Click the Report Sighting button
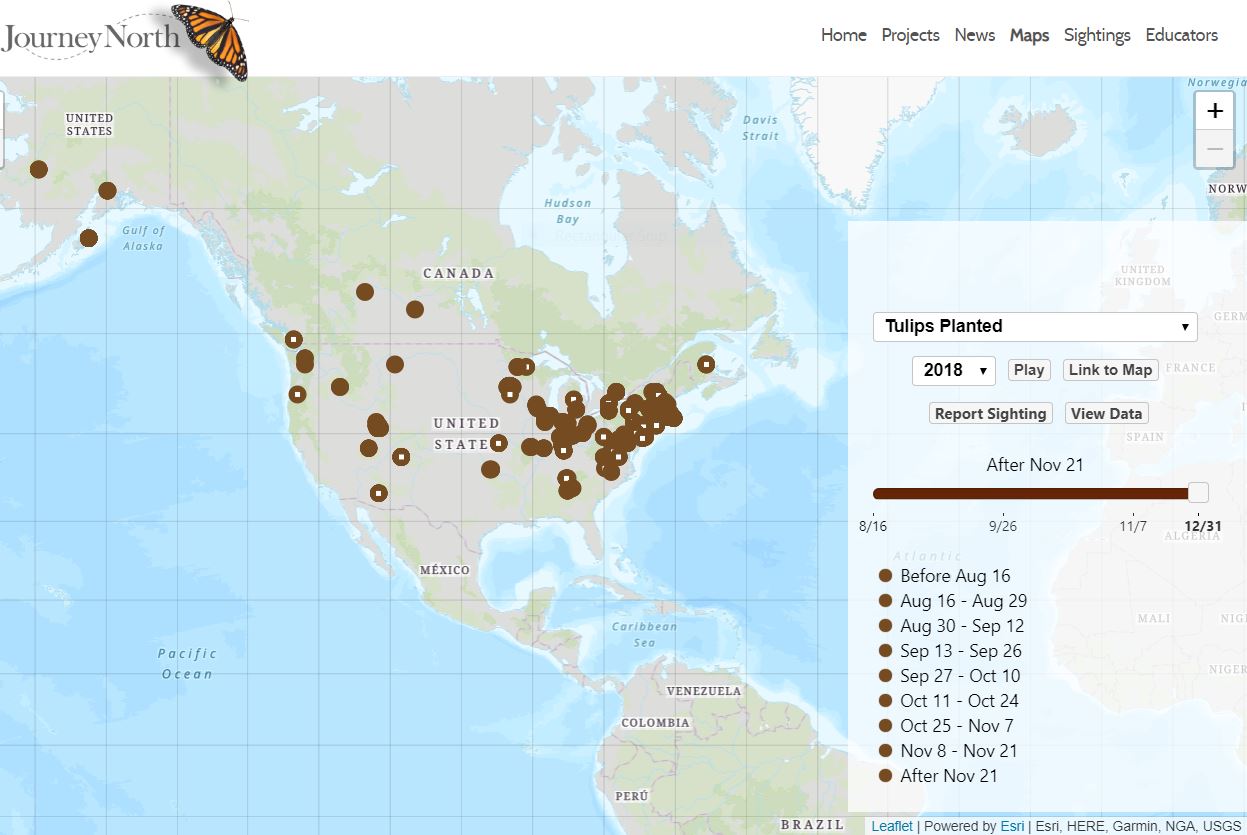1247x835 pixels. tap(990, 412)
